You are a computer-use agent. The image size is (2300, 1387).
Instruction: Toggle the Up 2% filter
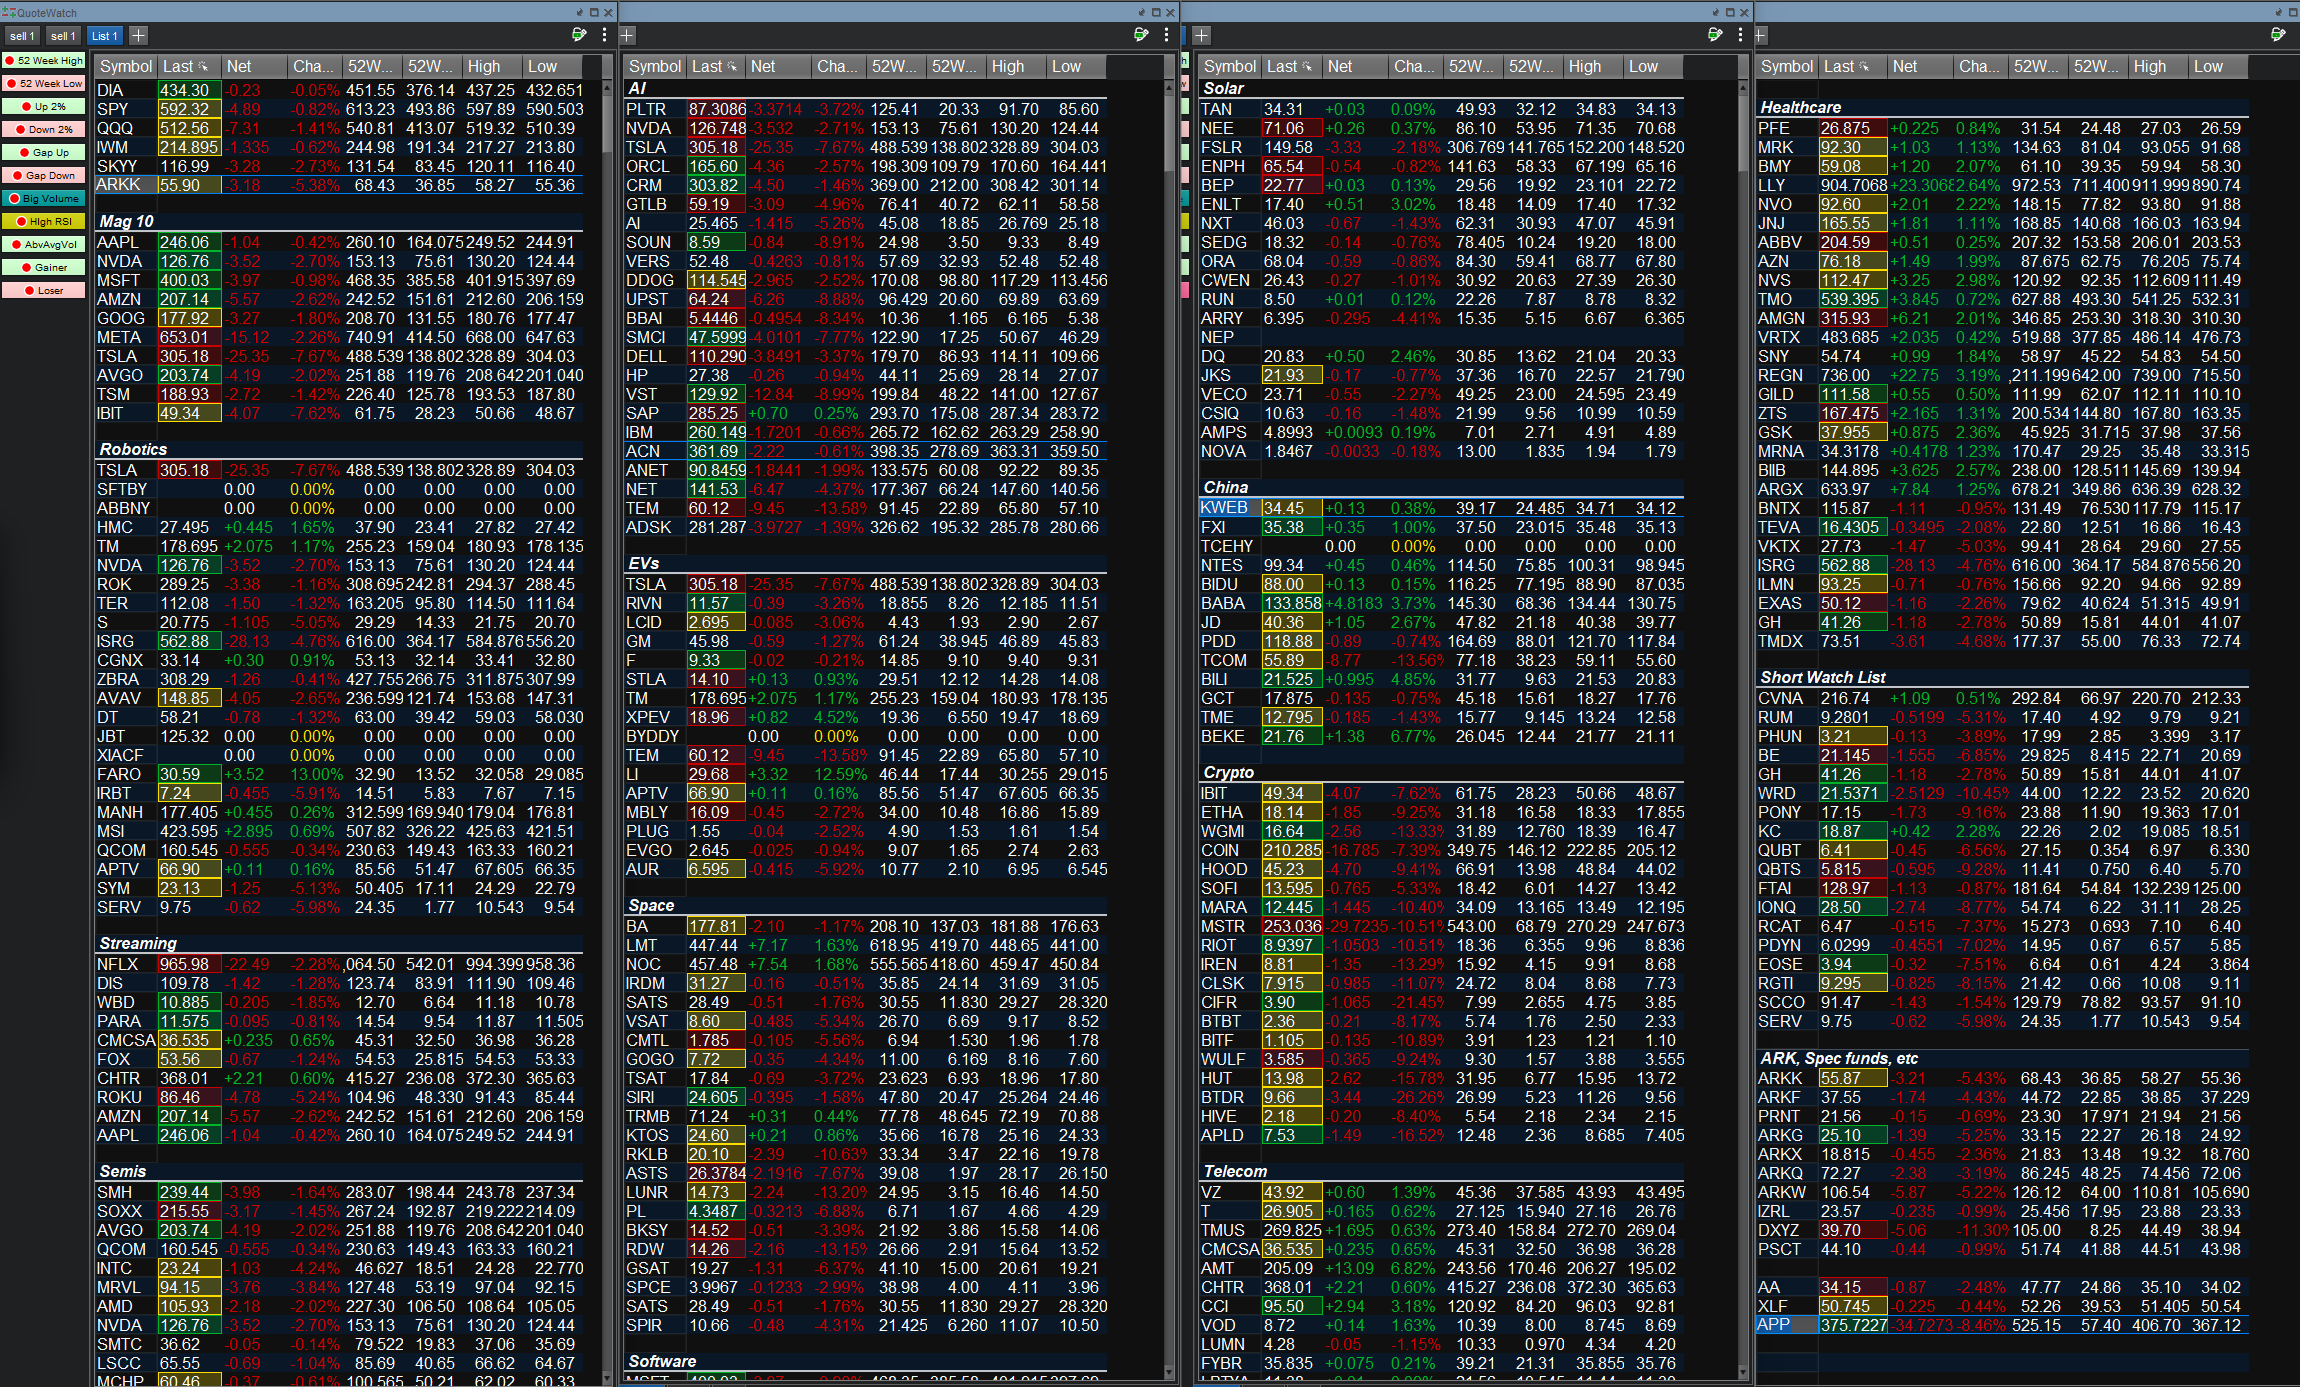tap(44, 107)
